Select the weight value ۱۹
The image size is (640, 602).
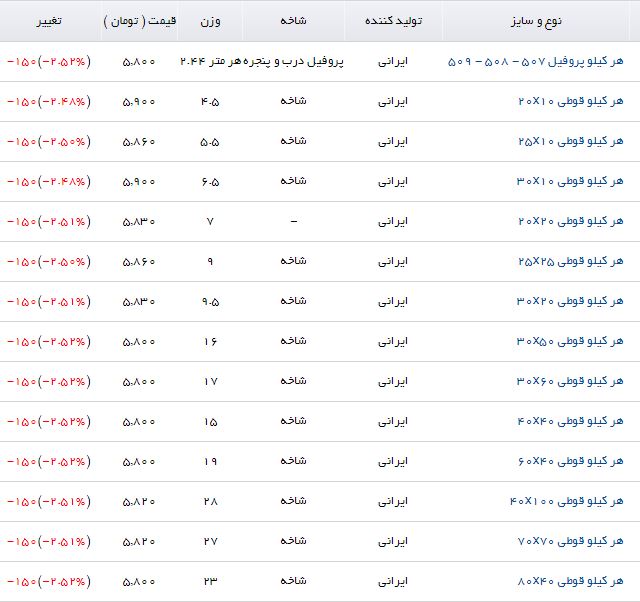click(210, 462)
